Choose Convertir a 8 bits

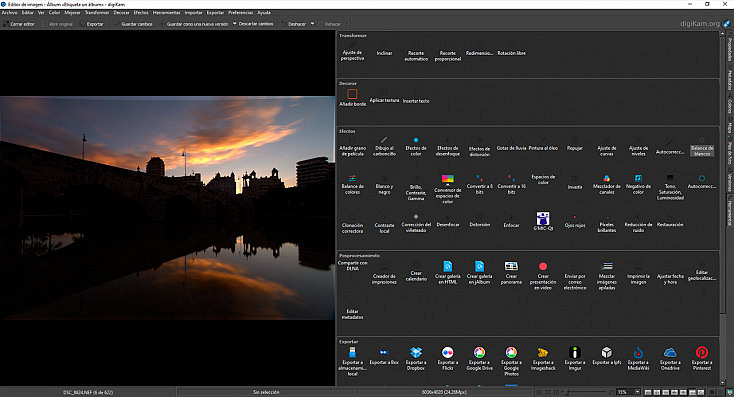click(x=479, y=184)
